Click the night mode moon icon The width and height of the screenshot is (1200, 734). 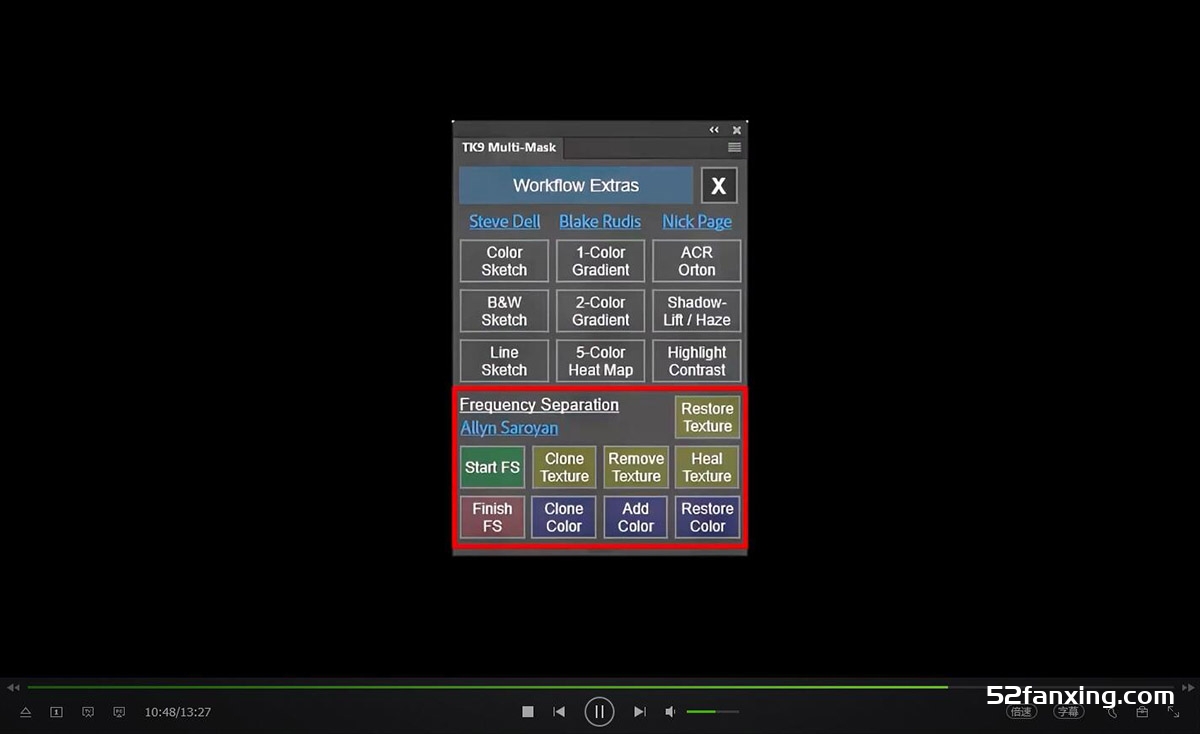pyautogui.click(x=1111, y=712)
